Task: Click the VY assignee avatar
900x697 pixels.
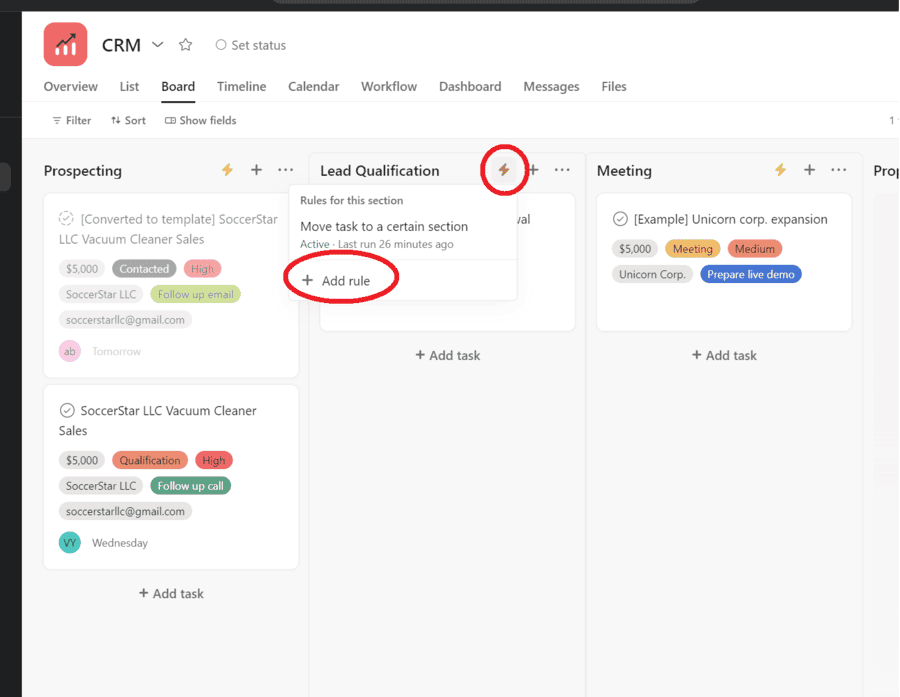Action: [69, 542]
